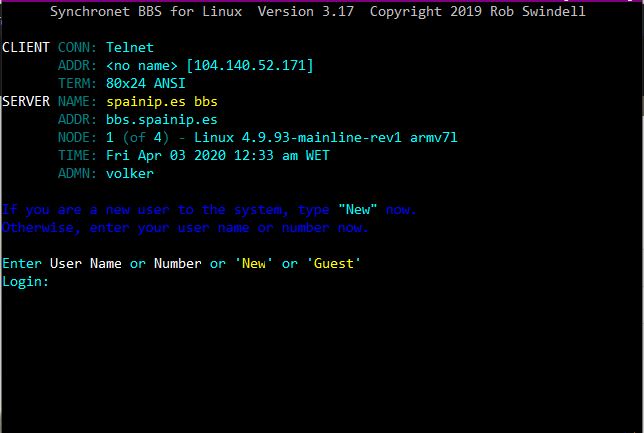The image size is (644, 433).
Task: Click the 'Synchronet BBS for Linux' header text
Action: point(146,11)
